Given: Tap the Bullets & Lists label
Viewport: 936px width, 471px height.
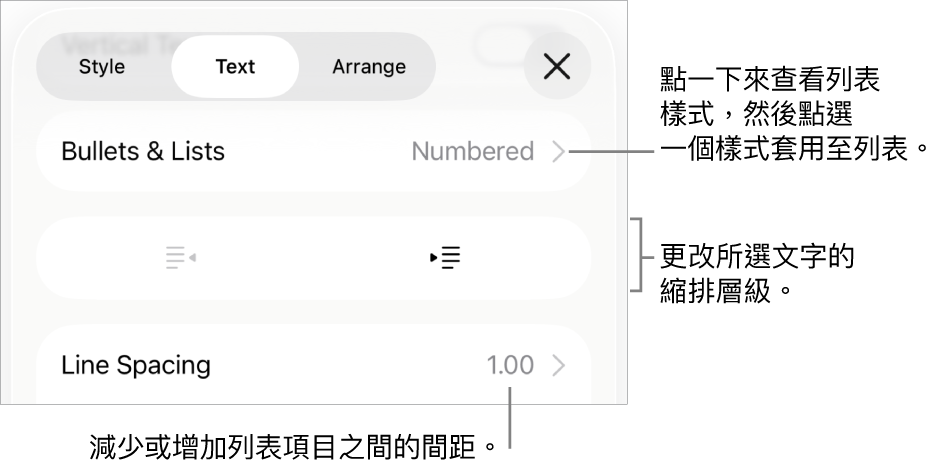Looking at the screenshot, I should tap(143, 152).
